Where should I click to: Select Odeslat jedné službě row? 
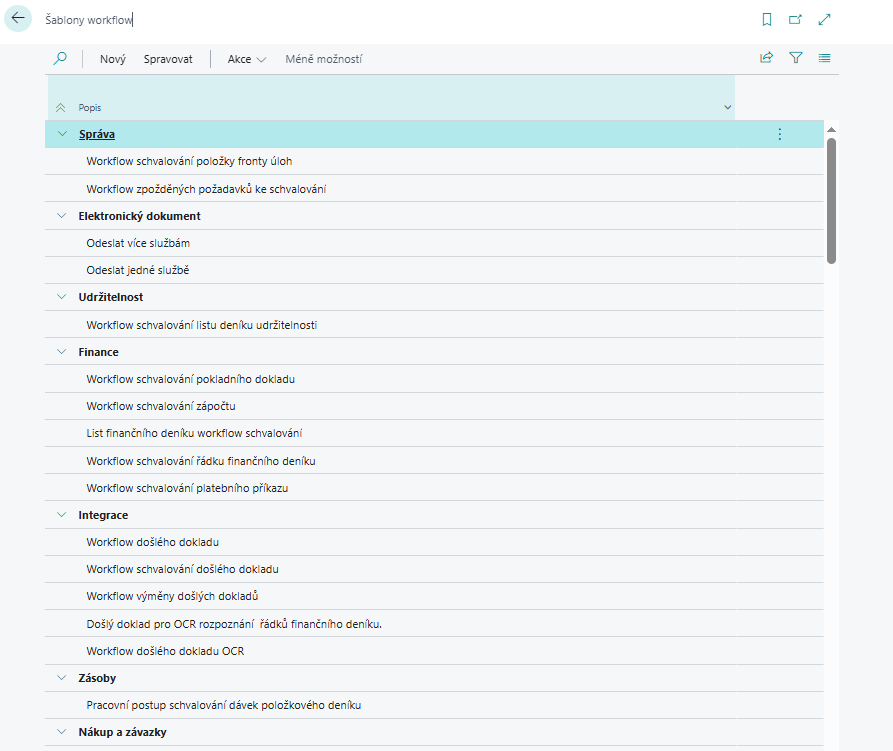tap(434, 270)
